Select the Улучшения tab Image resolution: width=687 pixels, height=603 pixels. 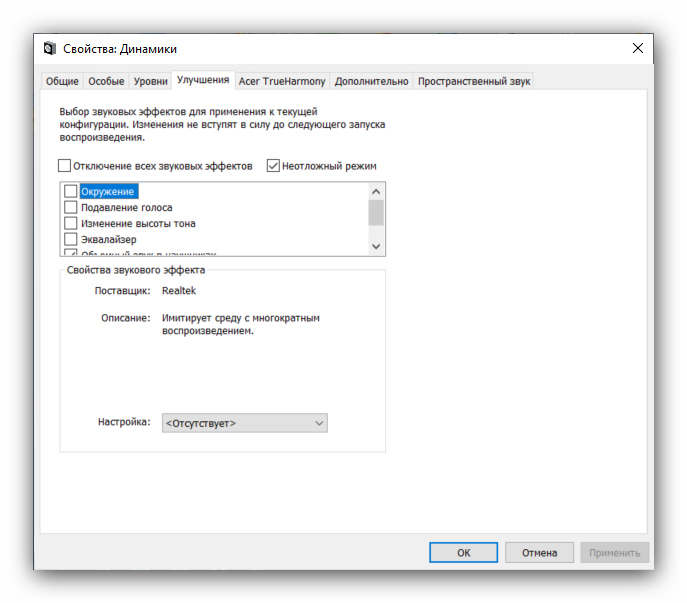(203, 80)
